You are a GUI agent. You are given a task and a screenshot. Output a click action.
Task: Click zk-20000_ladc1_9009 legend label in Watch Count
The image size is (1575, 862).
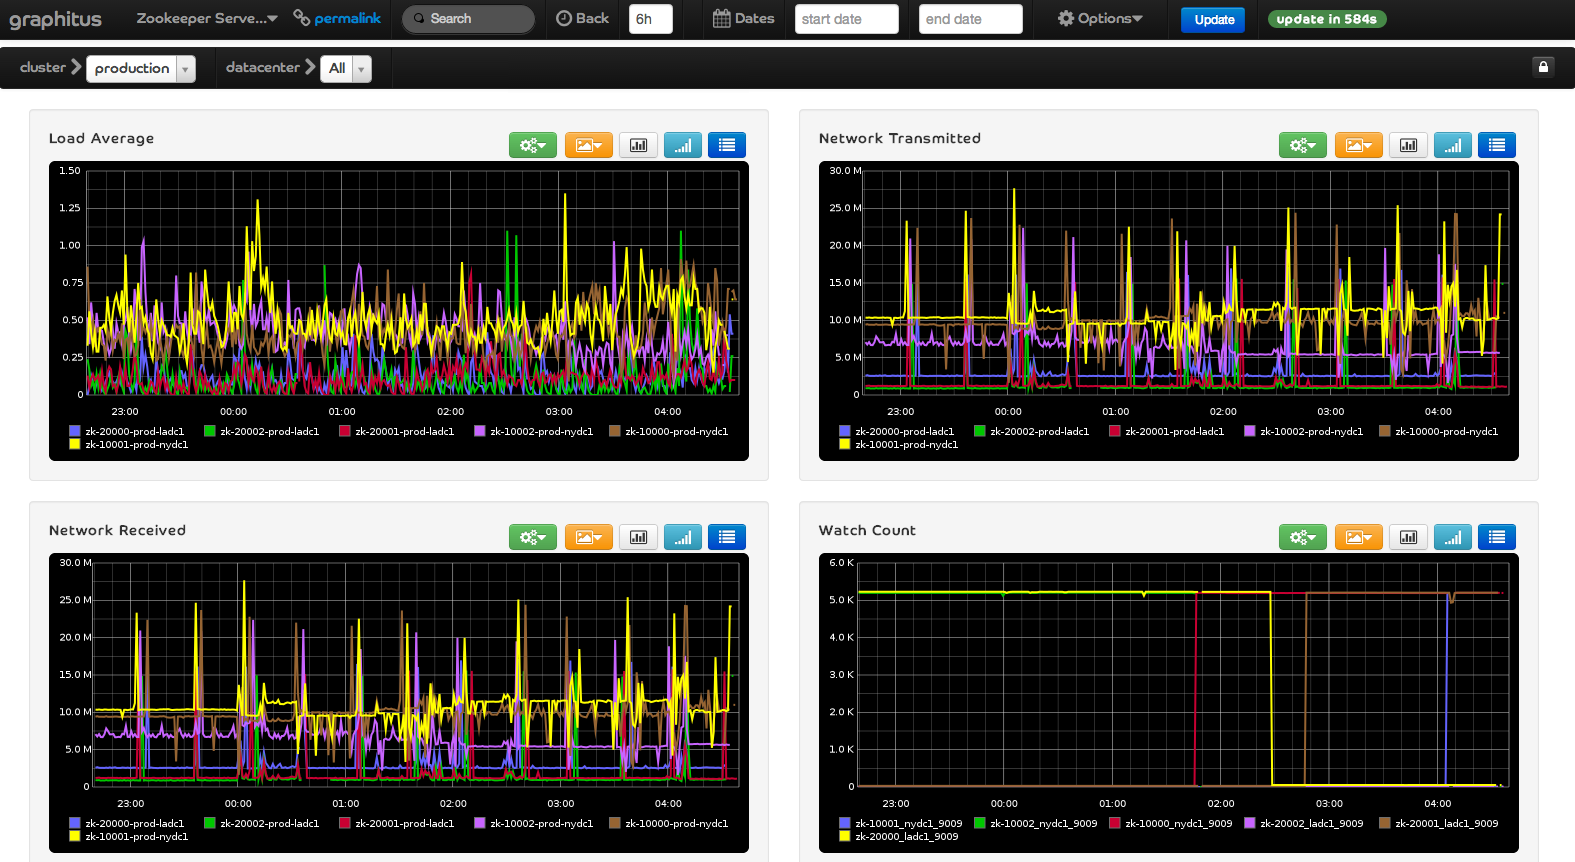[x=907, y=837]
